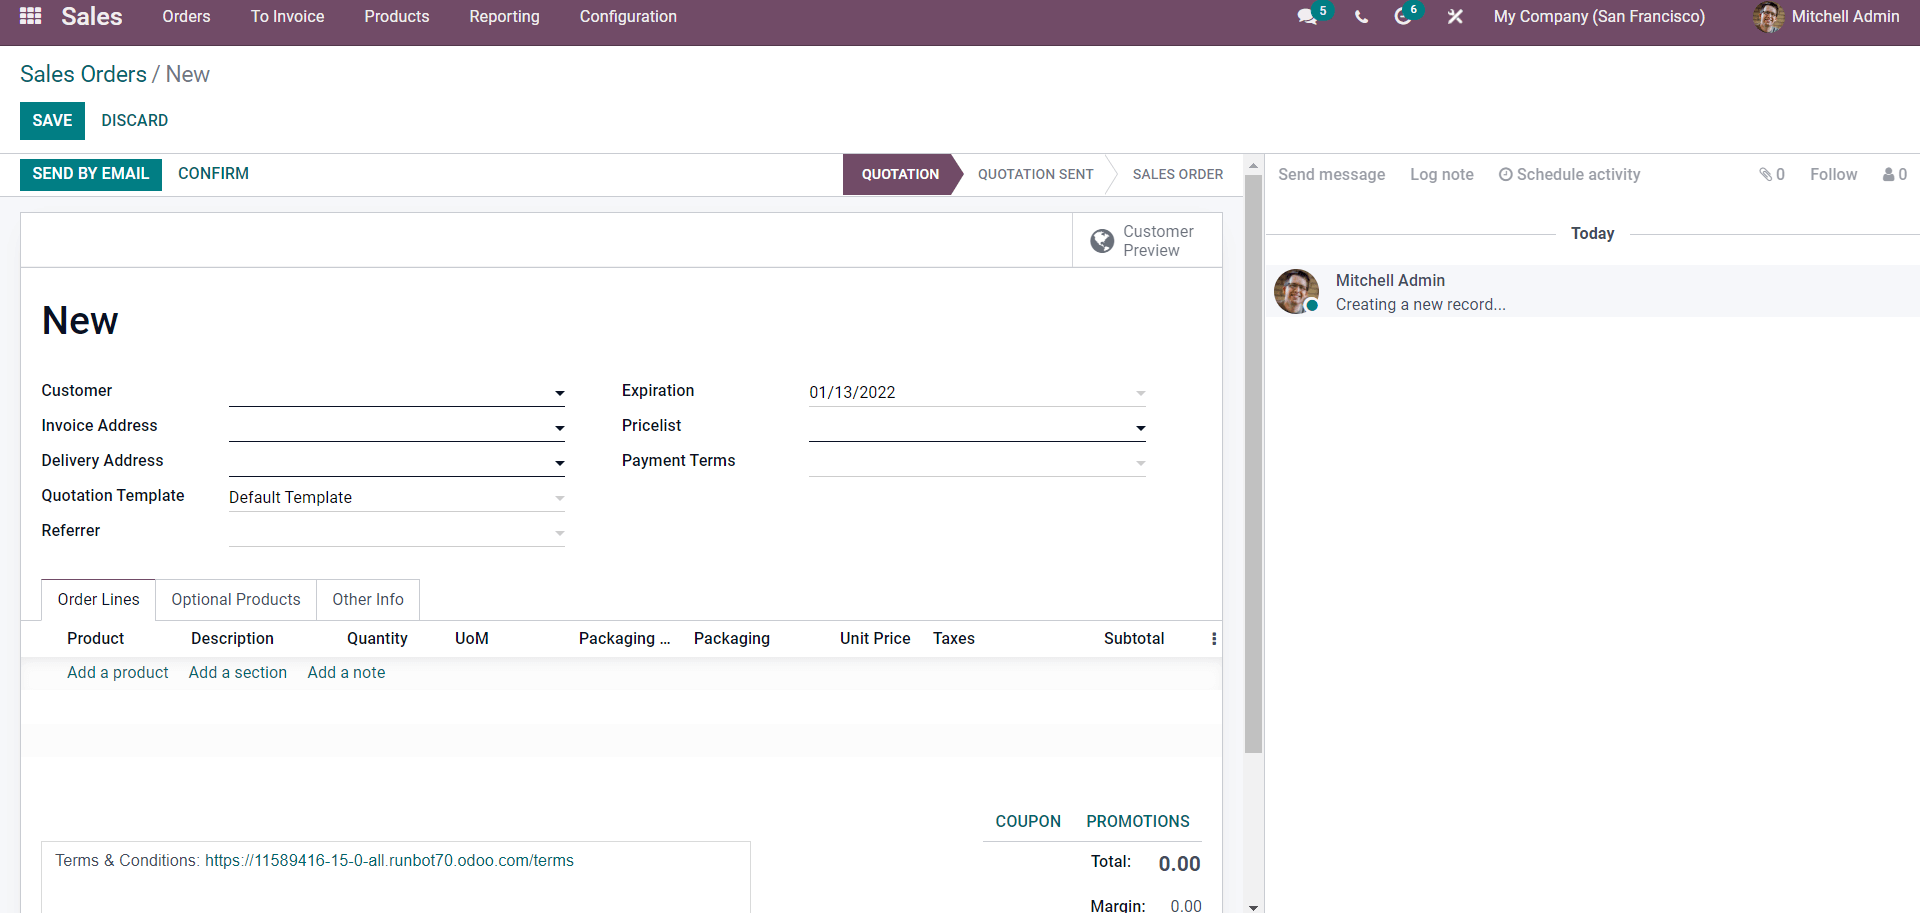Click Follow in chatter

point(1833,174)
